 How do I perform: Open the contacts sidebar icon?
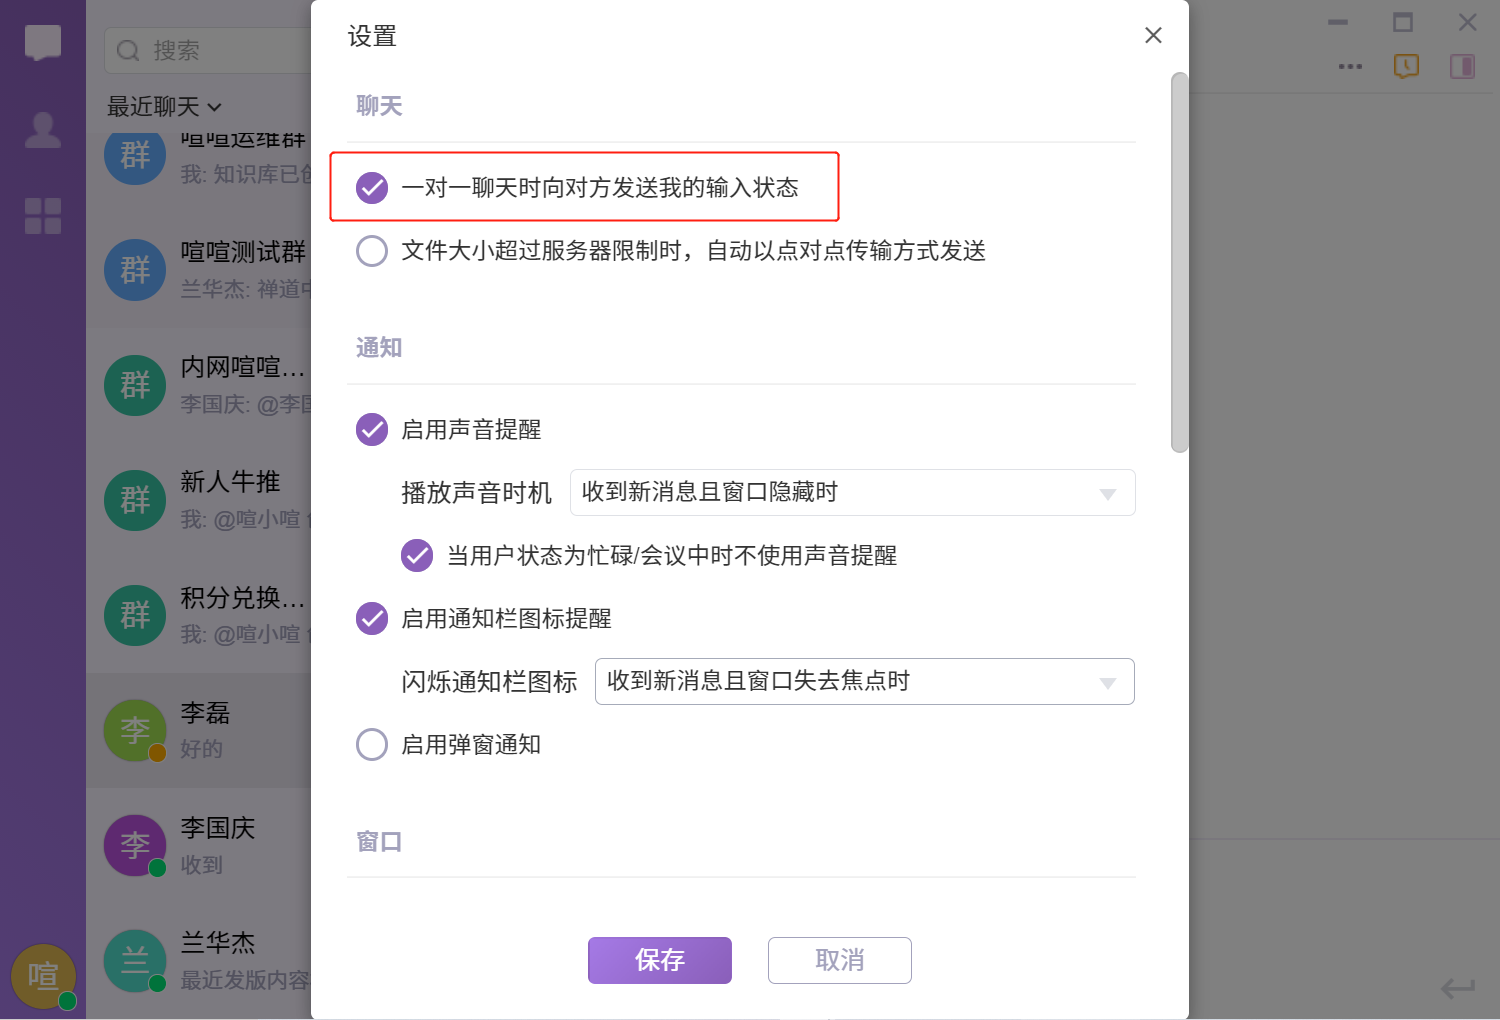click(x=43, y=130)
